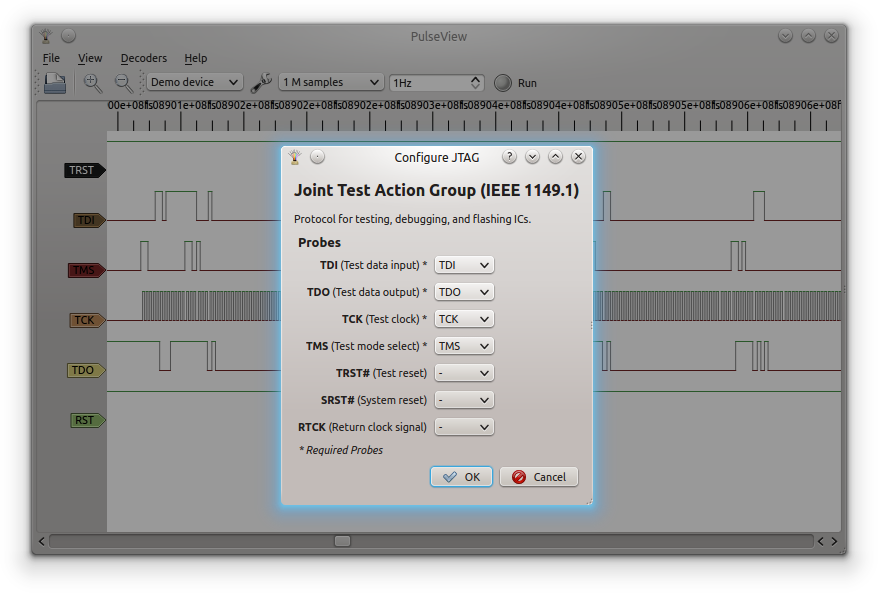
Task: Confirm the JTAG dialog with OK
Action: tap(461, 477)
